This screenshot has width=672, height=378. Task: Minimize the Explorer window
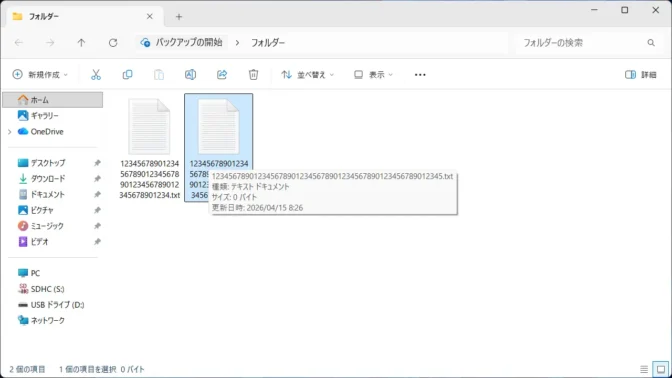594,10
